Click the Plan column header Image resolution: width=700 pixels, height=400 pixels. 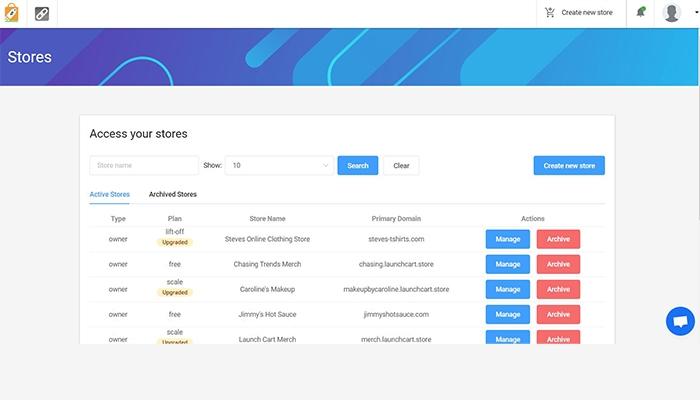175,219
